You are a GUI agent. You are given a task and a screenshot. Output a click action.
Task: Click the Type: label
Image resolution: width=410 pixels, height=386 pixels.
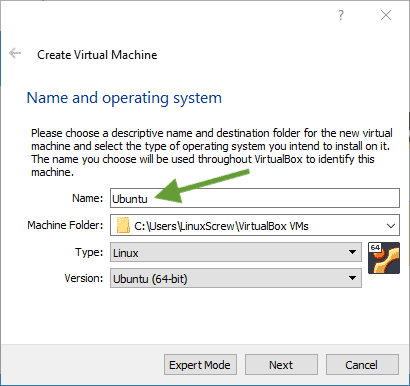[89, 252]
